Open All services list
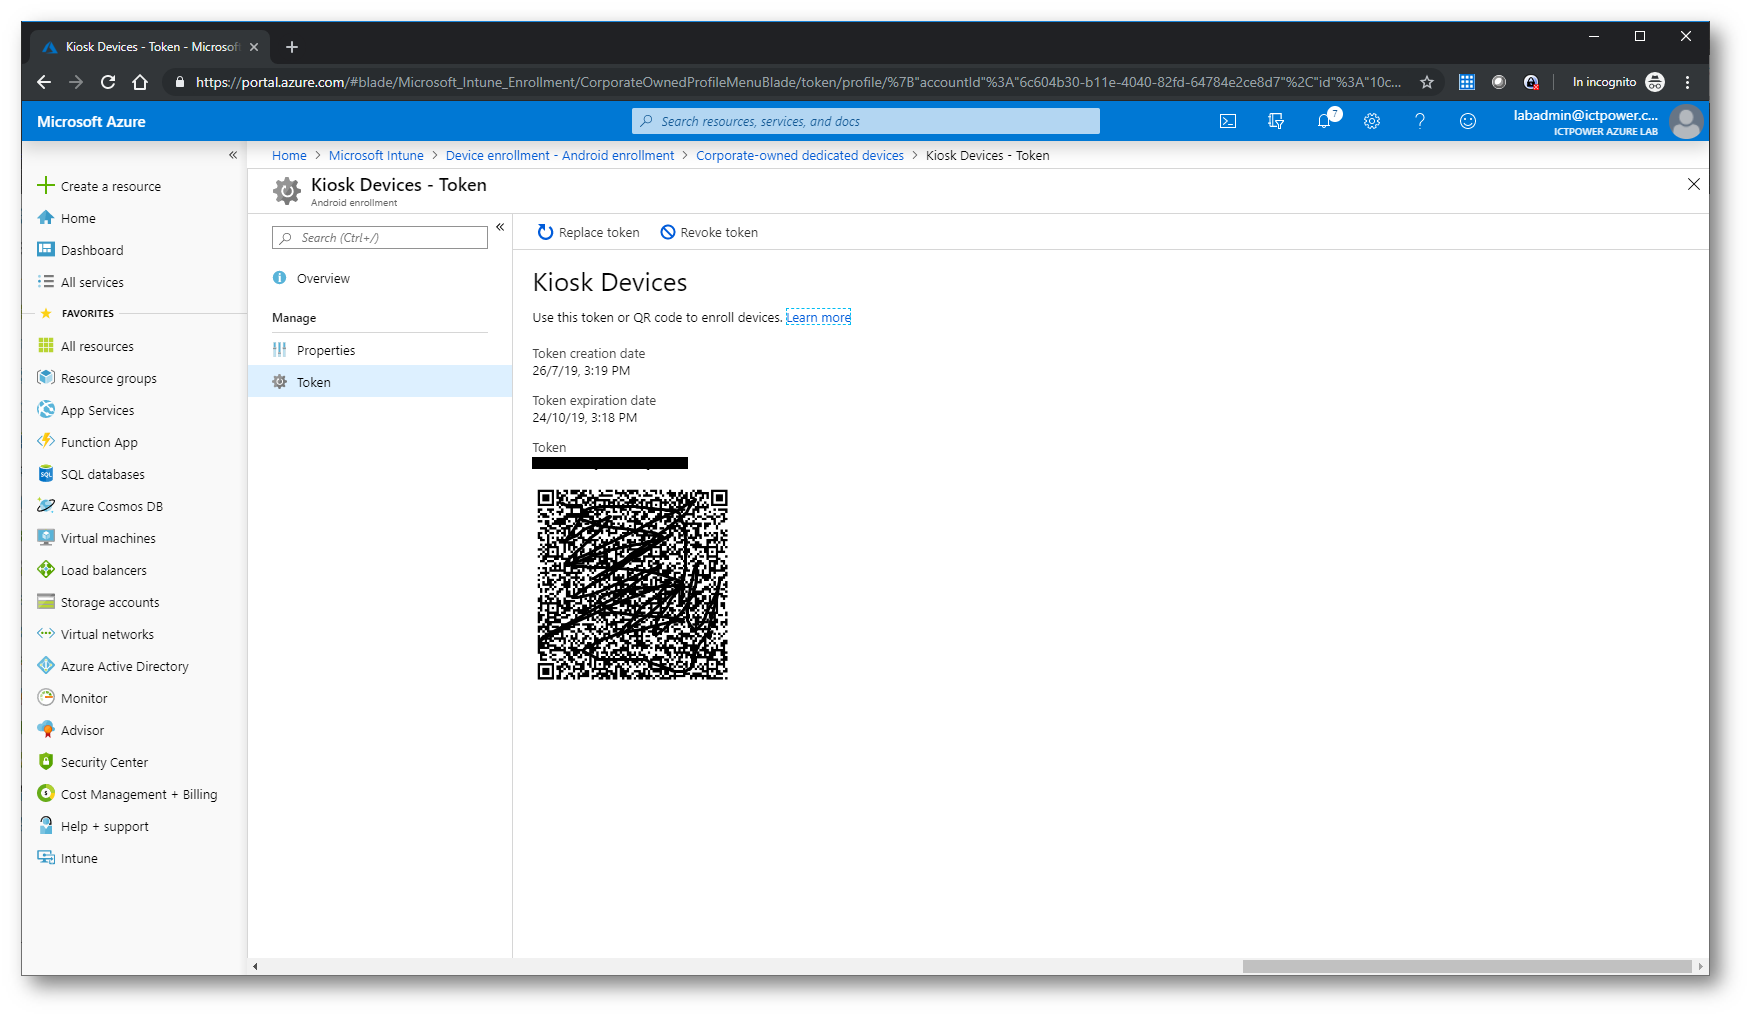 tap(92, 282)
